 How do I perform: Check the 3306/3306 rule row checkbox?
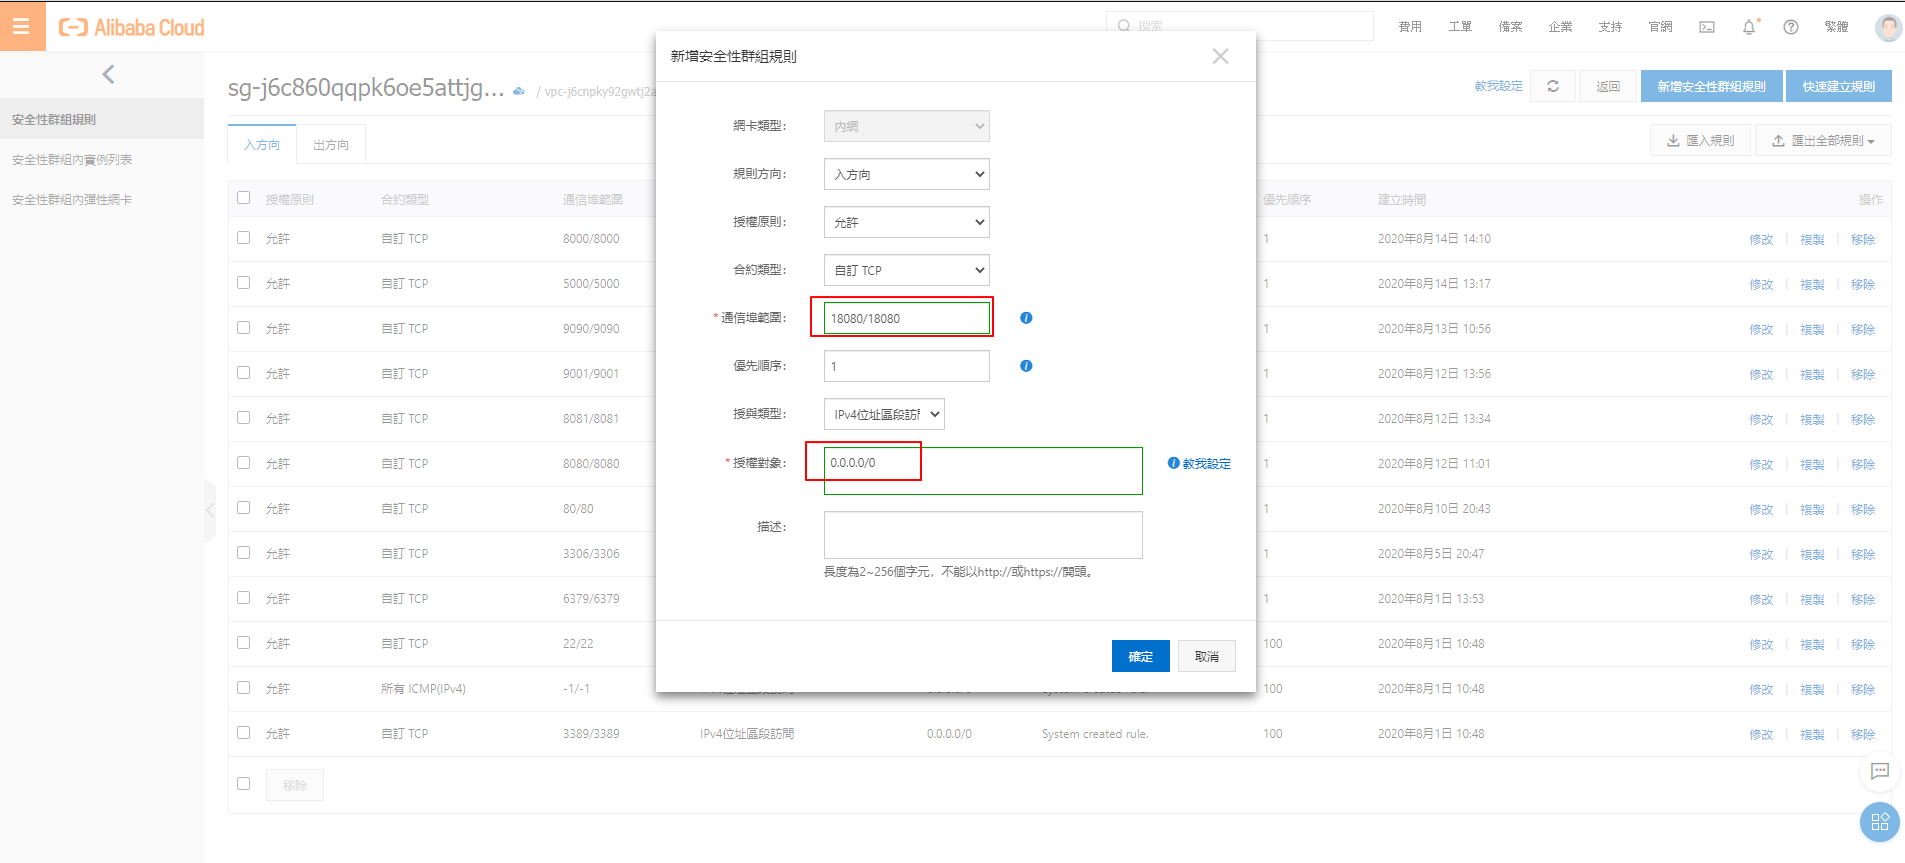click(244, 553)
